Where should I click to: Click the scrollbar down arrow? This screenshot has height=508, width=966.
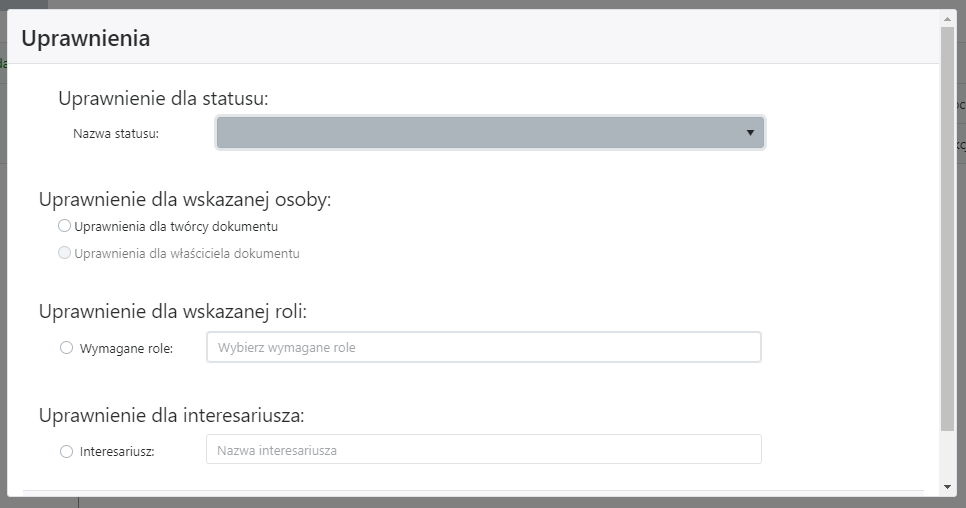pos(948,487)
